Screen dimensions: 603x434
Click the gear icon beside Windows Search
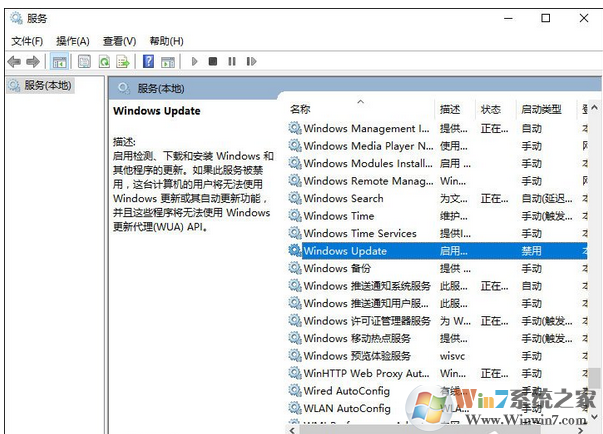click(x=295, y=198)
